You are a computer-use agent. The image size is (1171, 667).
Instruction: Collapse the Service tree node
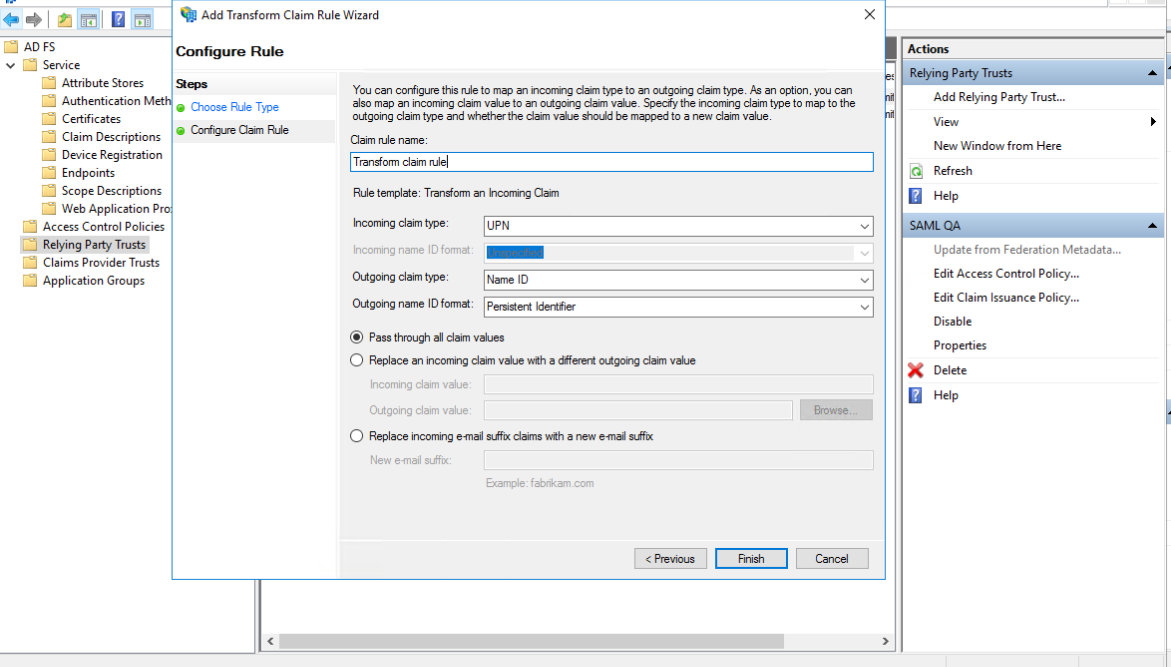pos(10,65)
